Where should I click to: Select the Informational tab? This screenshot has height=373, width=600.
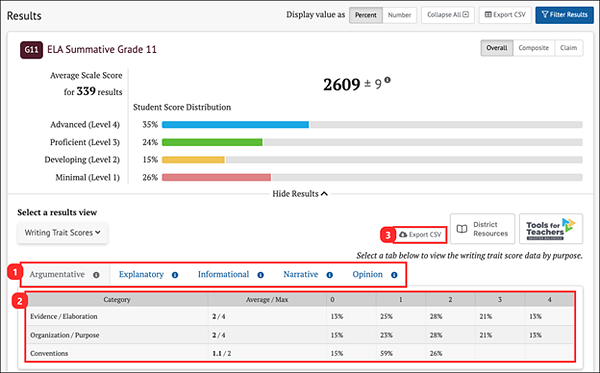click(x=223, y=274)
